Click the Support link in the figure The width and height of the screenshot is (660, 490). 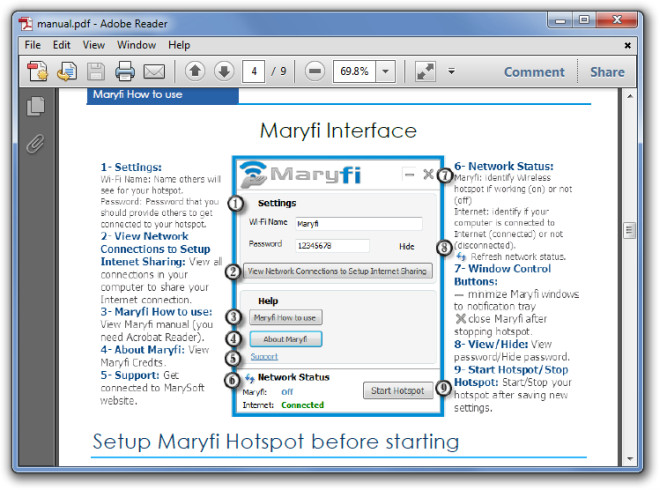click(x=264, y=357)
